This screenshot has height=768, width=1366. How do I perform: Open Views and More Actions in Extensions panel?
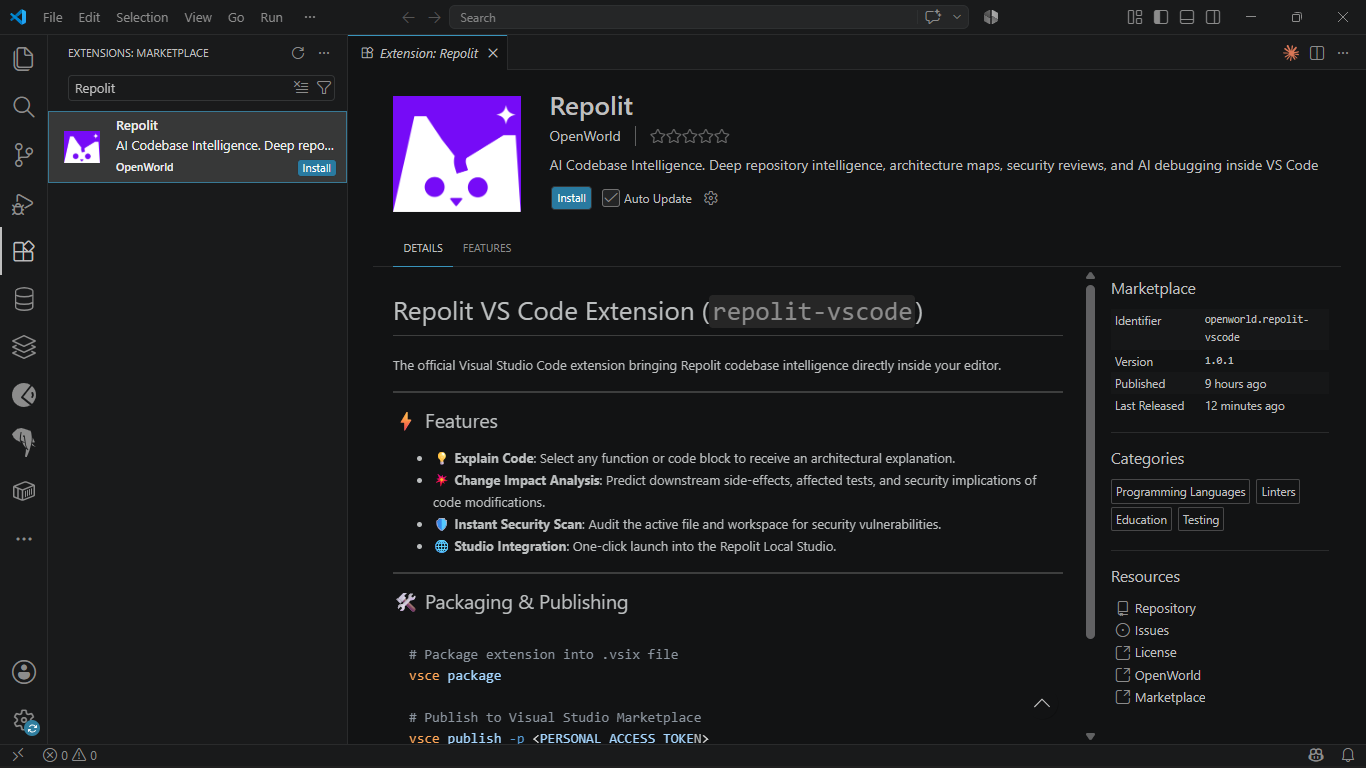pos(324,53)
